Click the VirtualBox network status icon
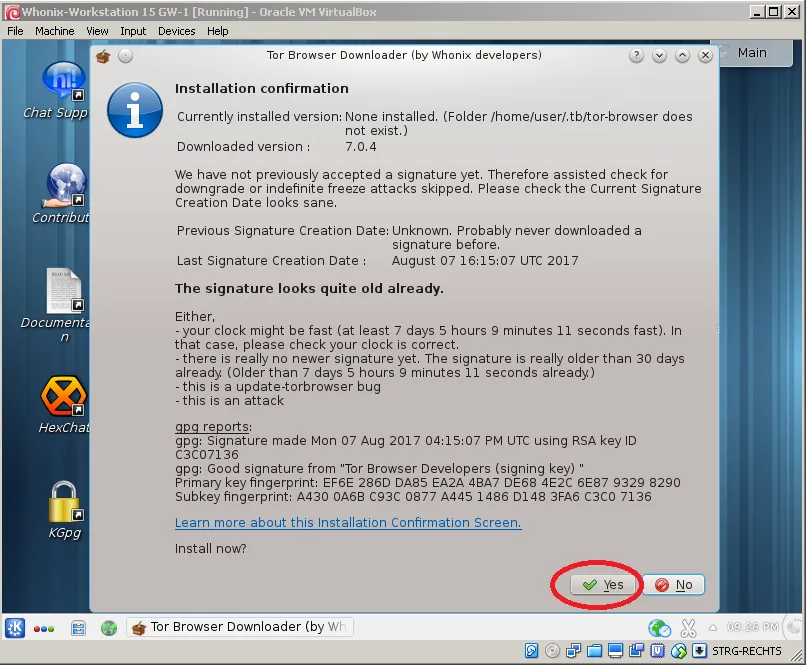Screen dimensions: 806x665 tap(573, 651)
